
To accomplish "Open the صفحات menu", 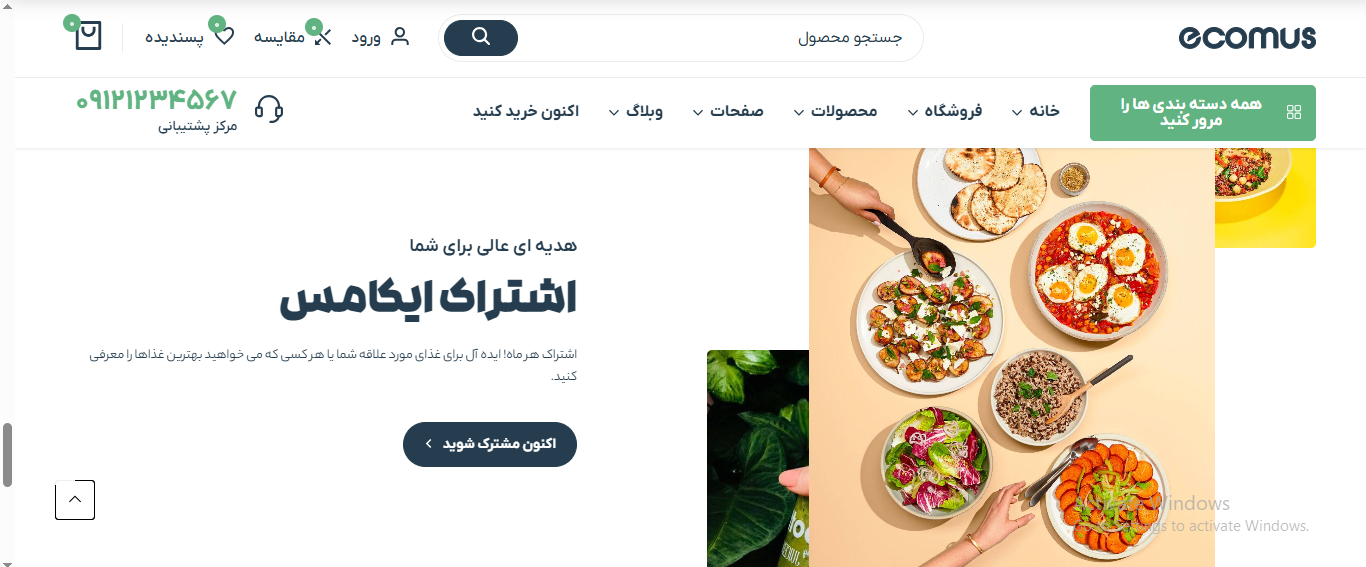I will (727, 111).
